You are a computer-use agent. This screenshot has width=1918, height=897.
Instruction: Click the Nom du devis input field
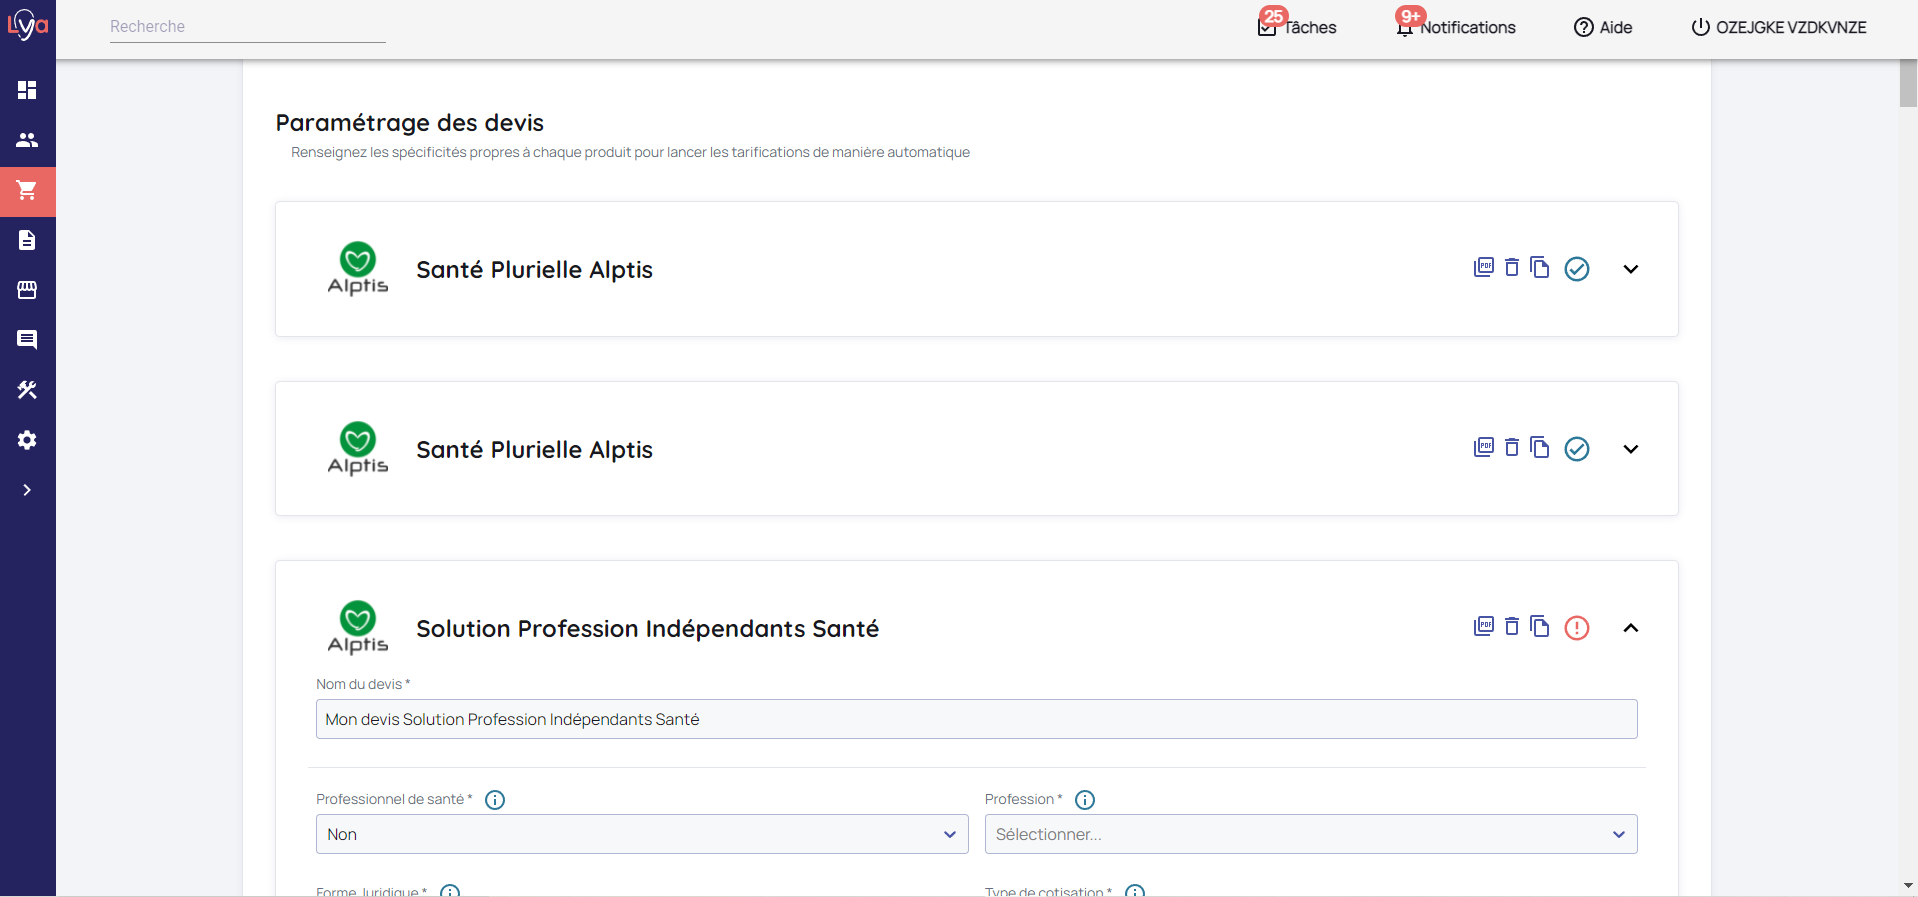(x=976, y=719)
